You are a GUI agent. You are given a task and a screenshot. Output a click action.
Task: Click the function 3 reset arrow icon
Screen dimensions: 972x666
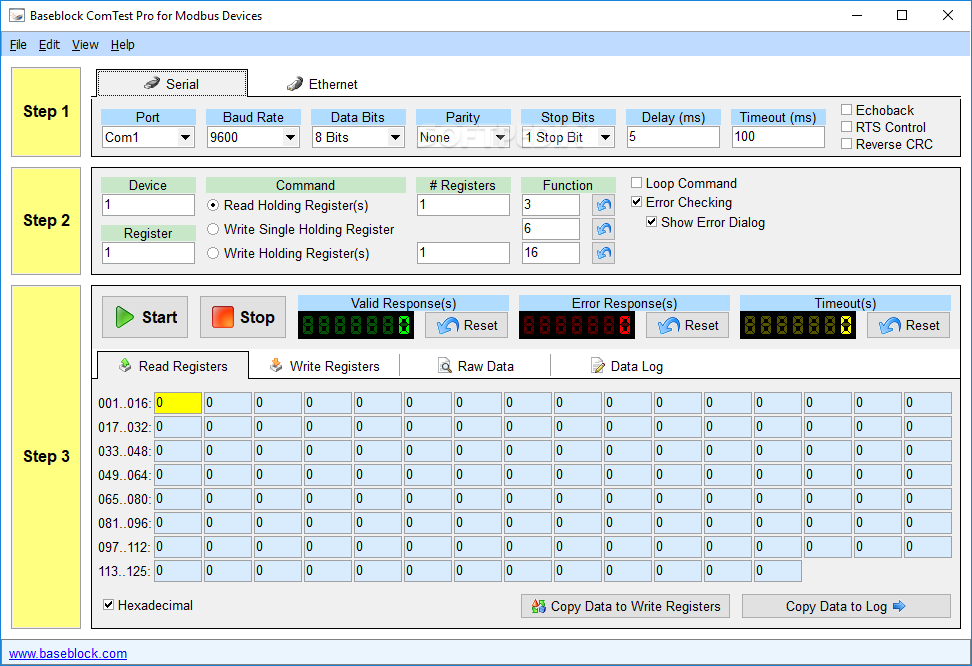[x=603, y=205]
